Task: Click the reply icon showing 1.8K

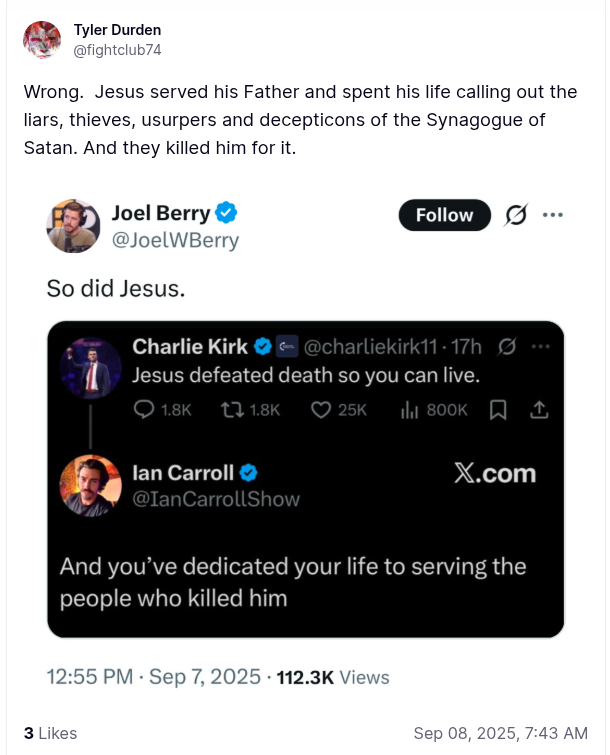Action: (143, 410)
